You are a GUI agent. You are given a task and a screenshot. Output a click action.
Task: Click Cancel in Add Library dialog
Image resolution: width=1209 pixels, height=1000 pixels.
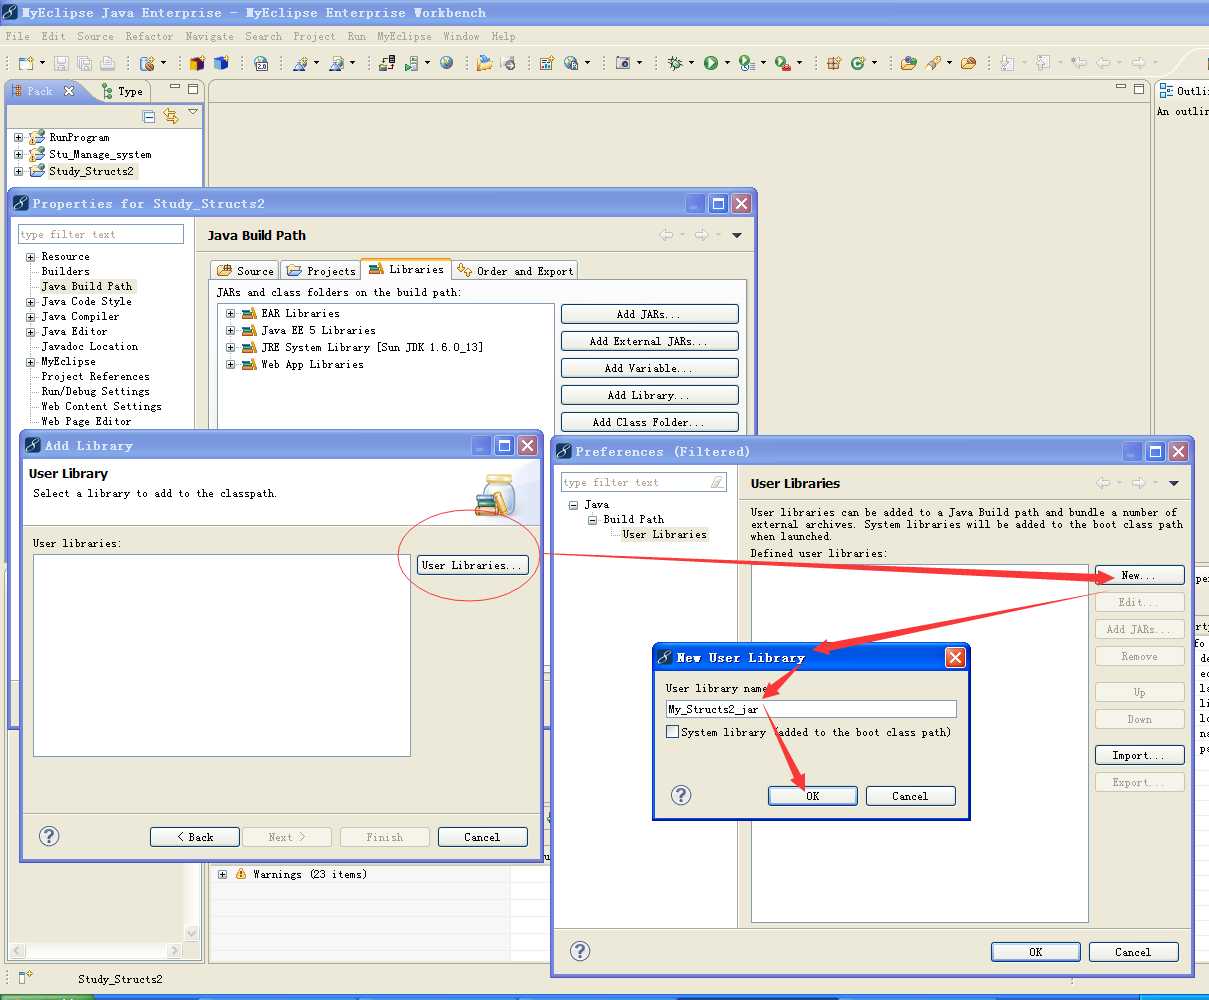pos(482,837)
